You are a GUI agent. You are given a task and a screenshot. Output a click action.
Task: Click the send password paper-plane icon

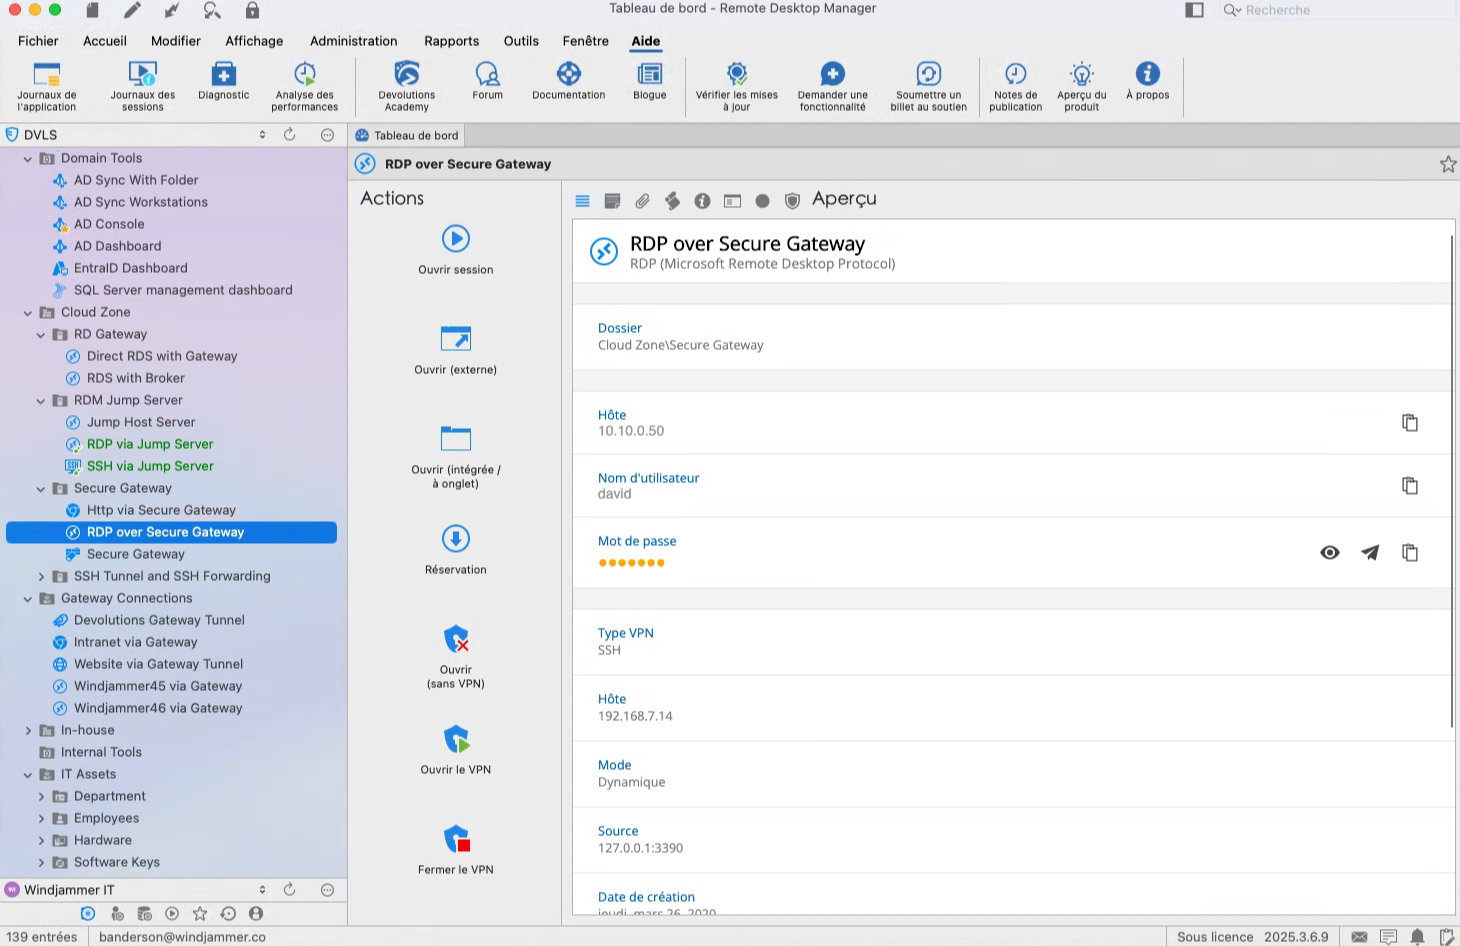[x=1369, y=553]
